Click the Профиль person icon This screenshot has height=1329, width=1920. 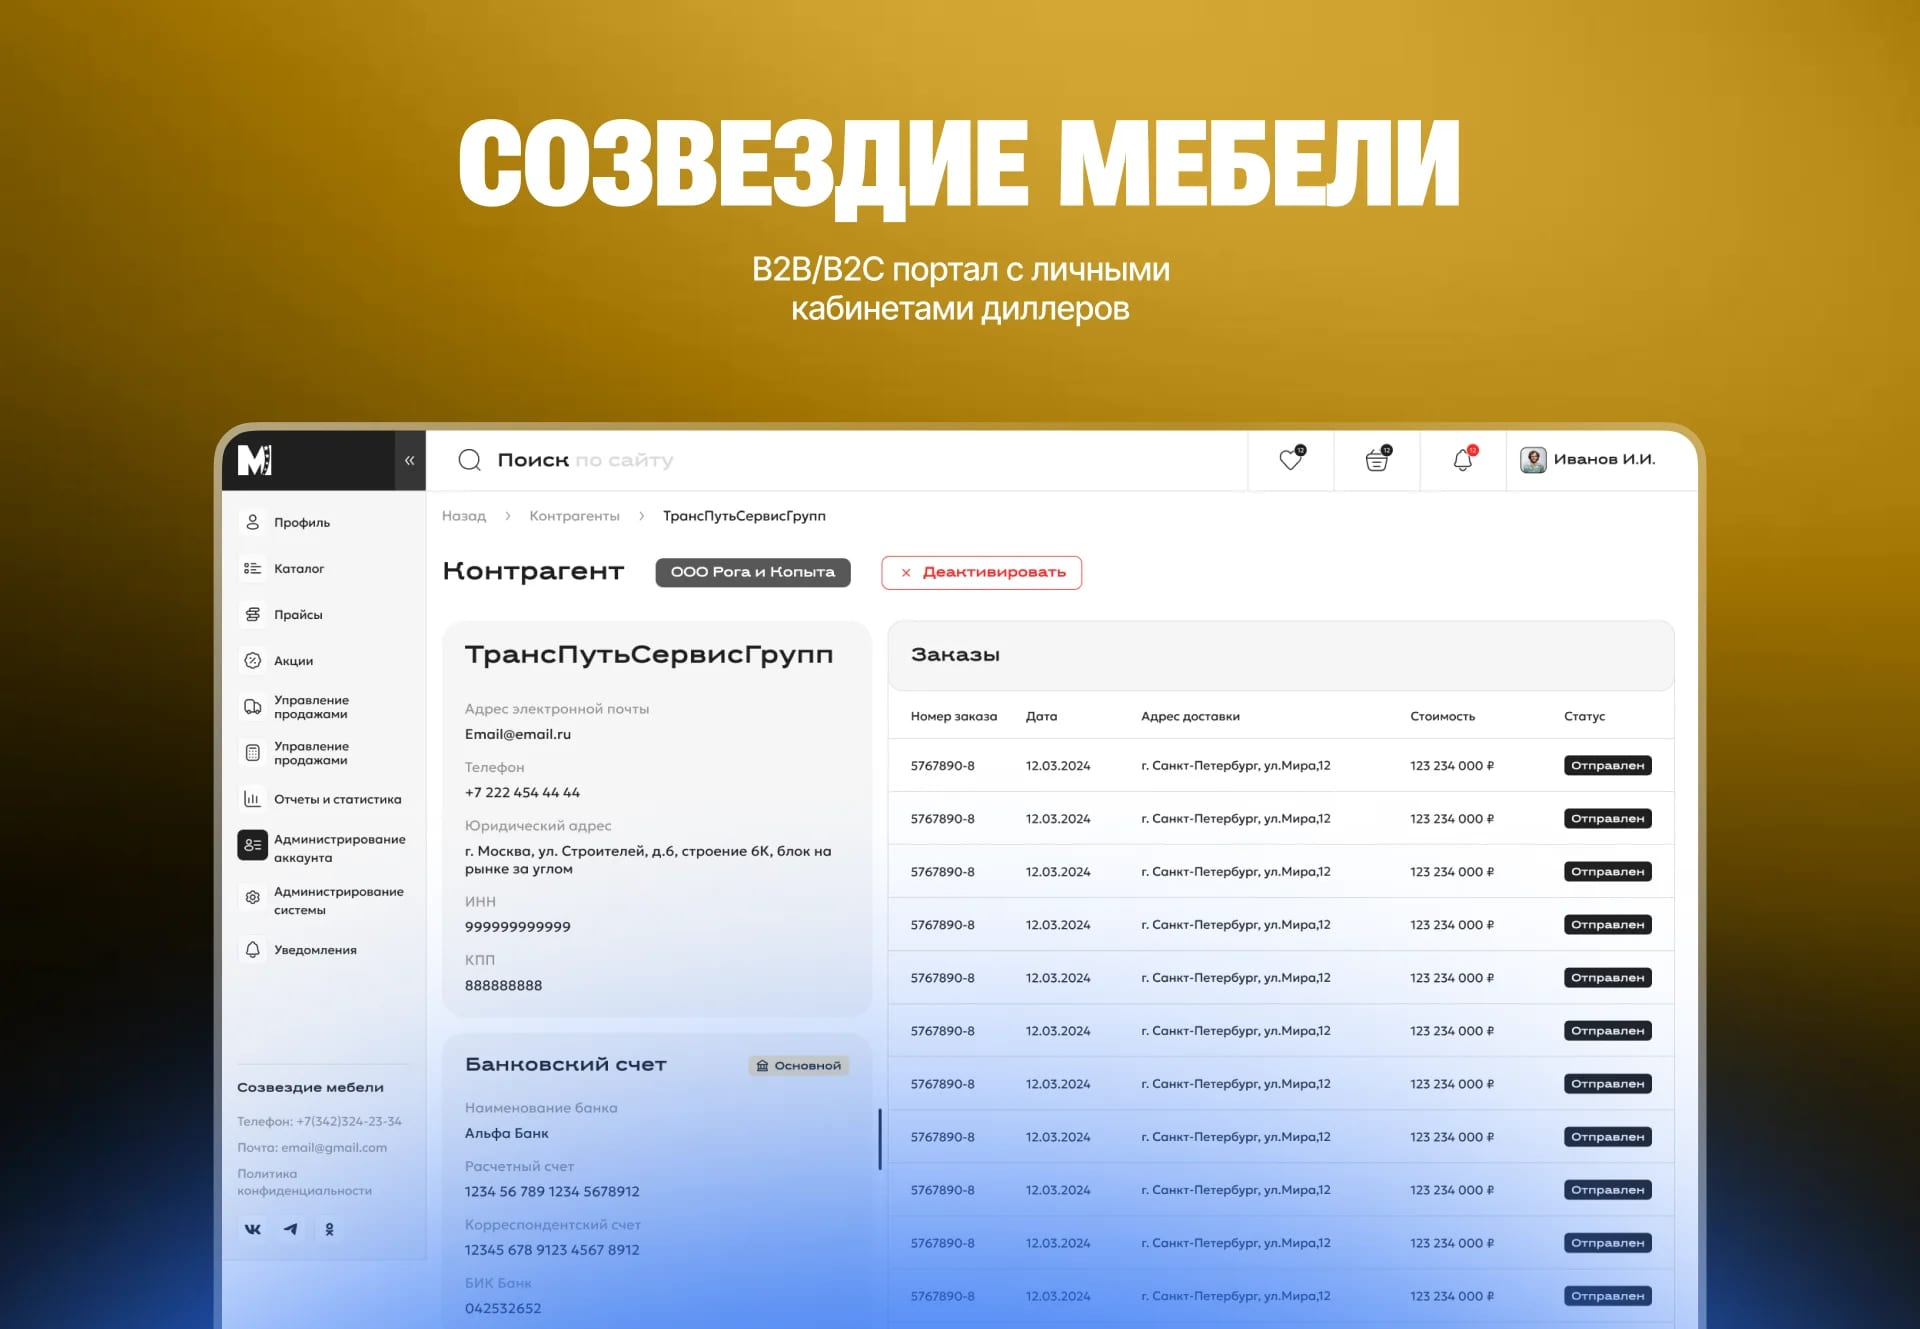click(253, 522)
